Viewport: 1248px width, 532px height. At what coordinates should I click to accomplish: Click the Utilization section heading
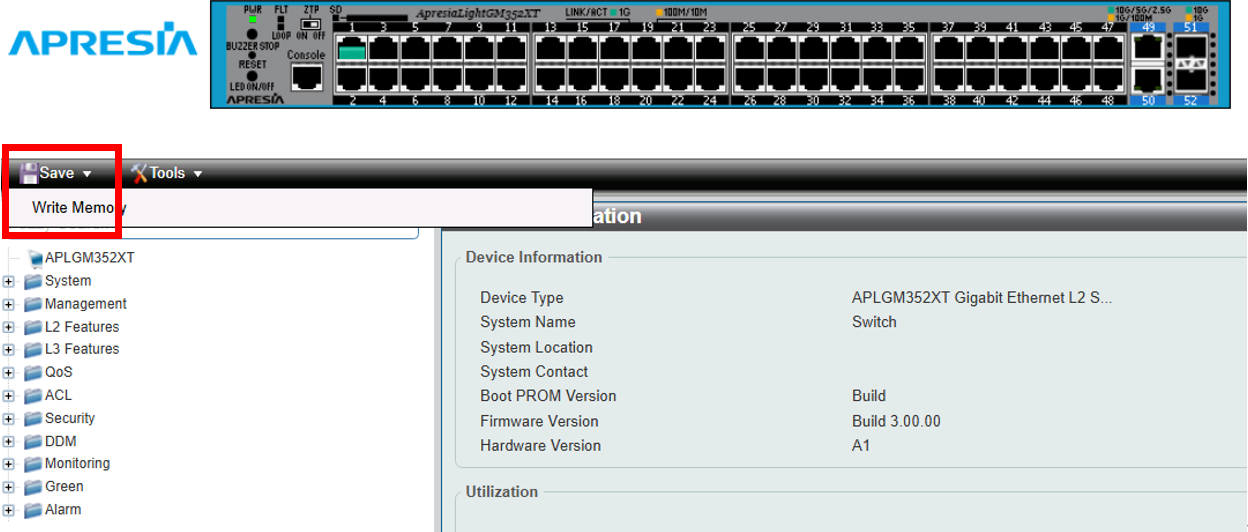click(502, 492)
